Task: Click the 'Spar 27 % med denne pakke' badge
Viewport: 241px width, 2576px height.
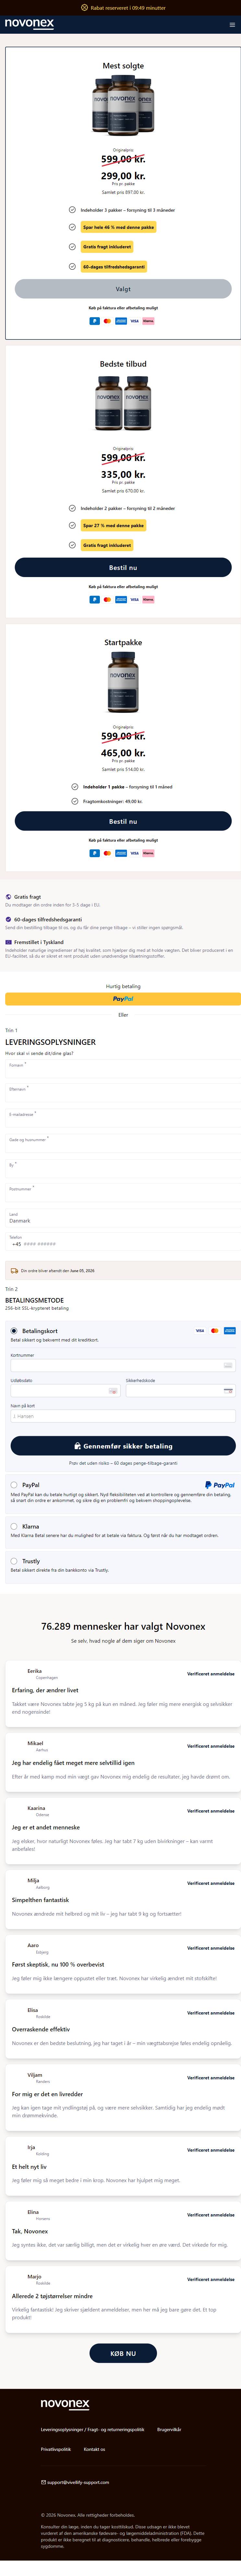Action: coord(113,525)
